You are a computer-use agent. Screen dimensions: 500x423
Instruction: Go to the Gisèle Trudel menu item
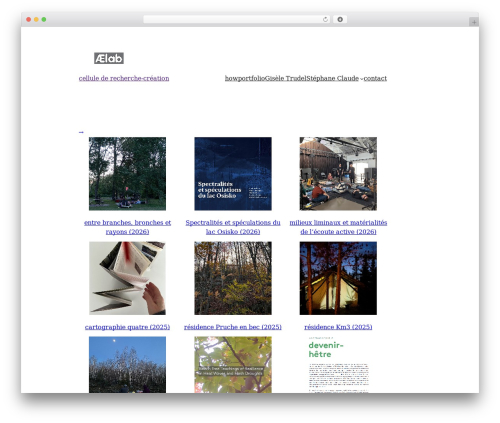[286, 78]
